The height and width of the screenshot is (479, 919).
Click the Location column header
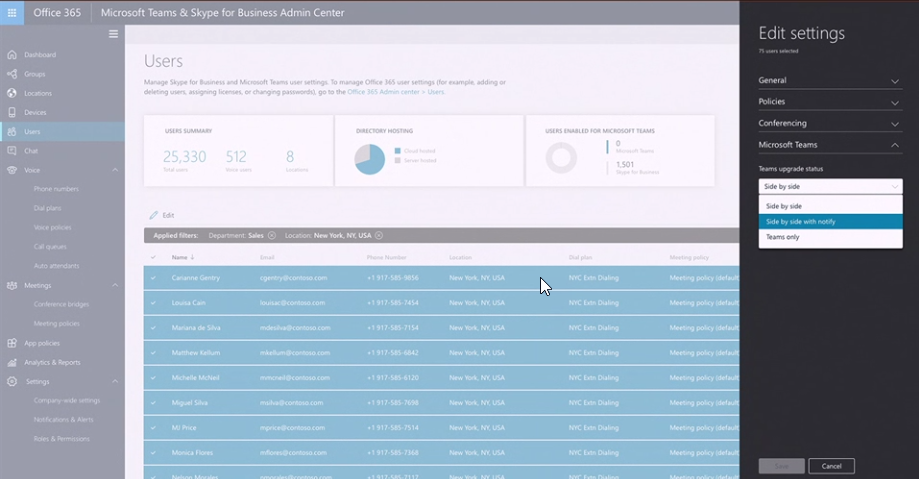(x=461, y=257)
